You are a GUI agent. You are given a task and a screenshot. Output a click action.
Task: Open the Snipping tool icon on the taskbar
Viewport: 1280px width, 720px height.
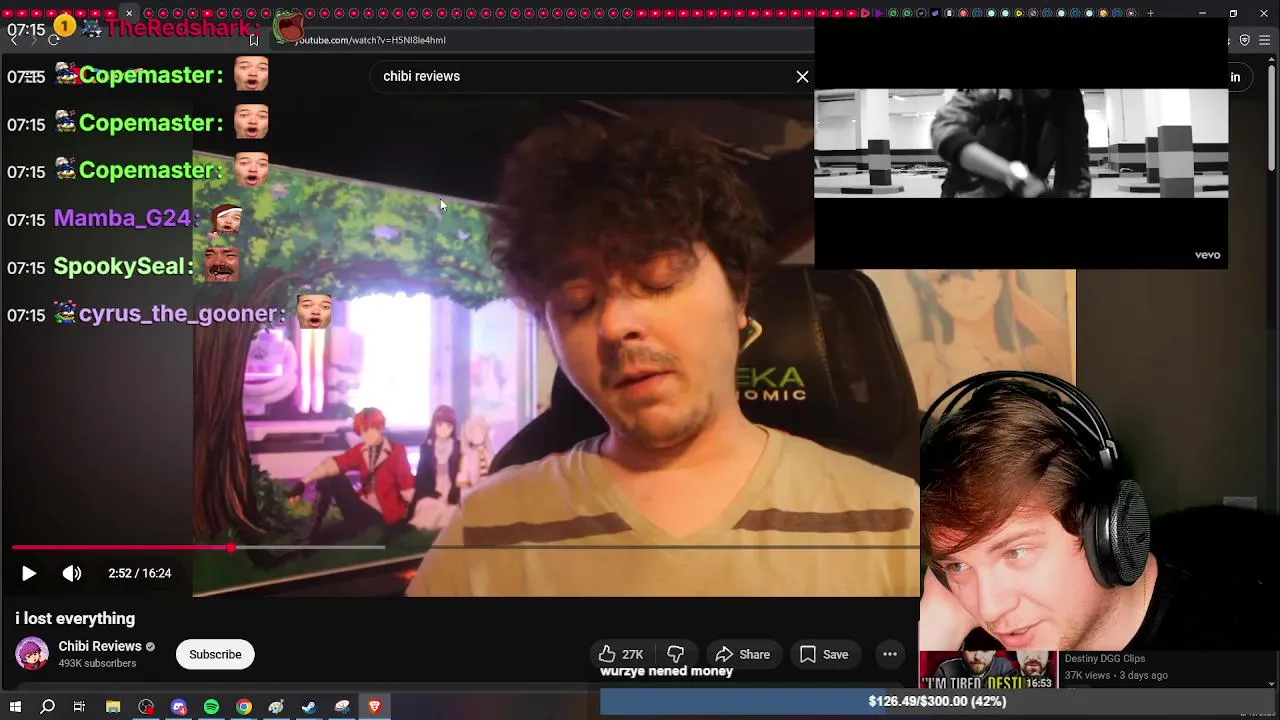pos(342,707)
